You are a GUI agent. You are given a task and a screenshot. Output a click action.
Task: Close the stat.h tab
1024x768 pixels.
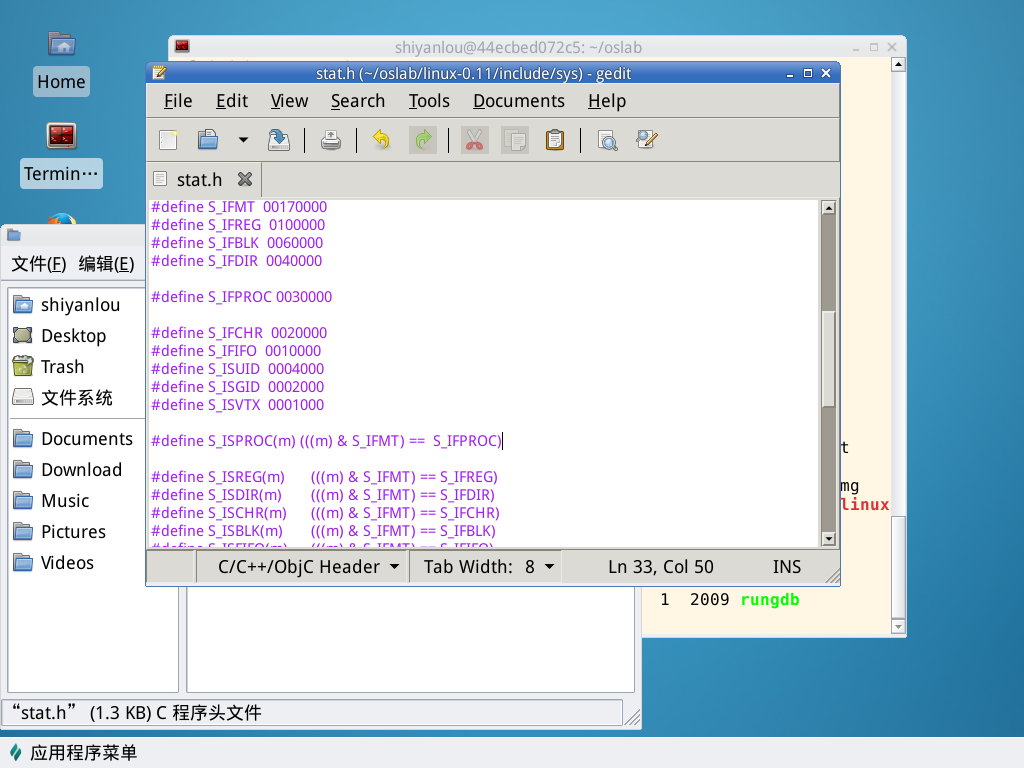pyautogui.click(x=244, y=179)
